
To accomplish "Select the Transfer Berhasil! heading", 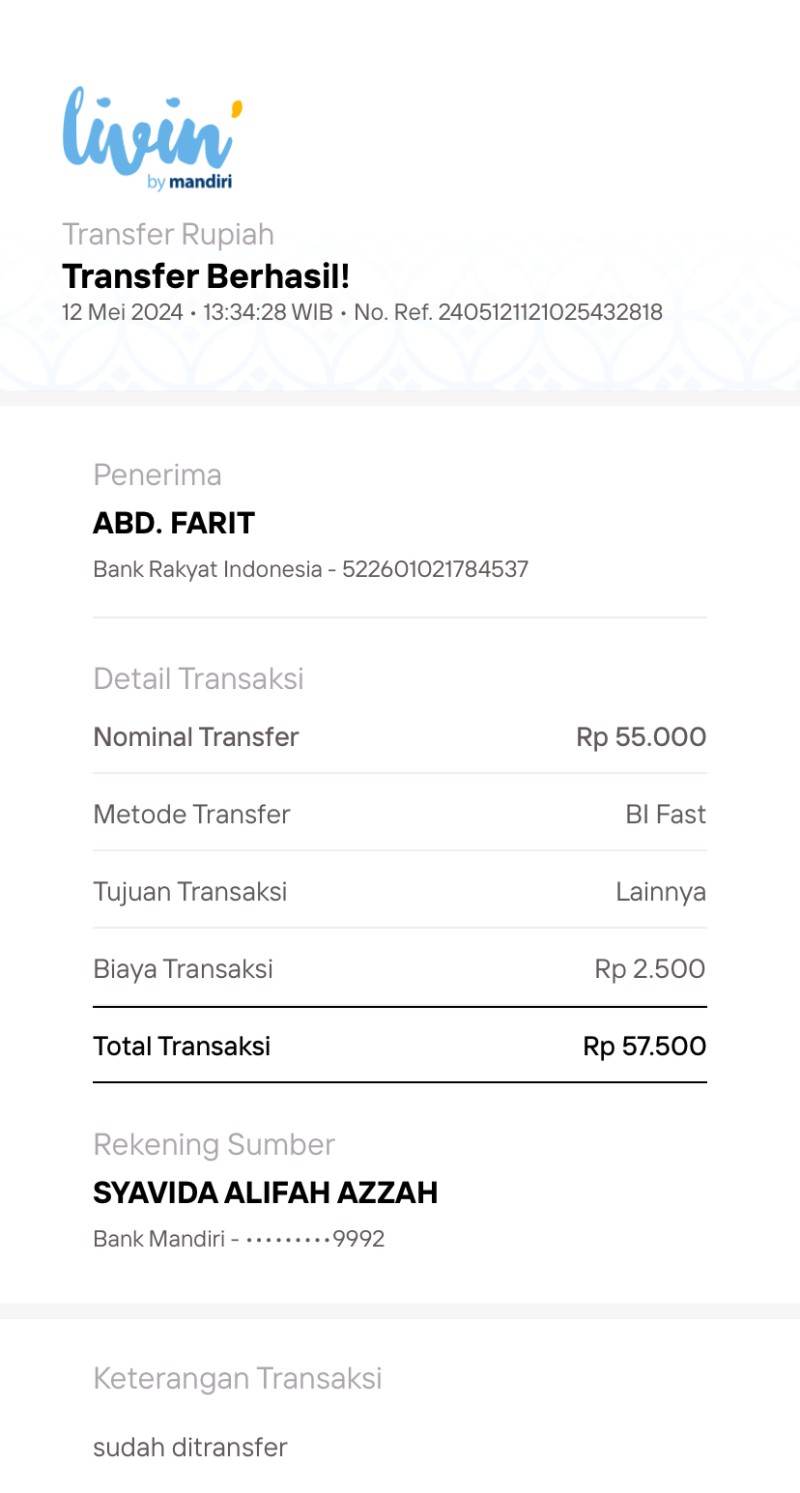I will [206, 276].
